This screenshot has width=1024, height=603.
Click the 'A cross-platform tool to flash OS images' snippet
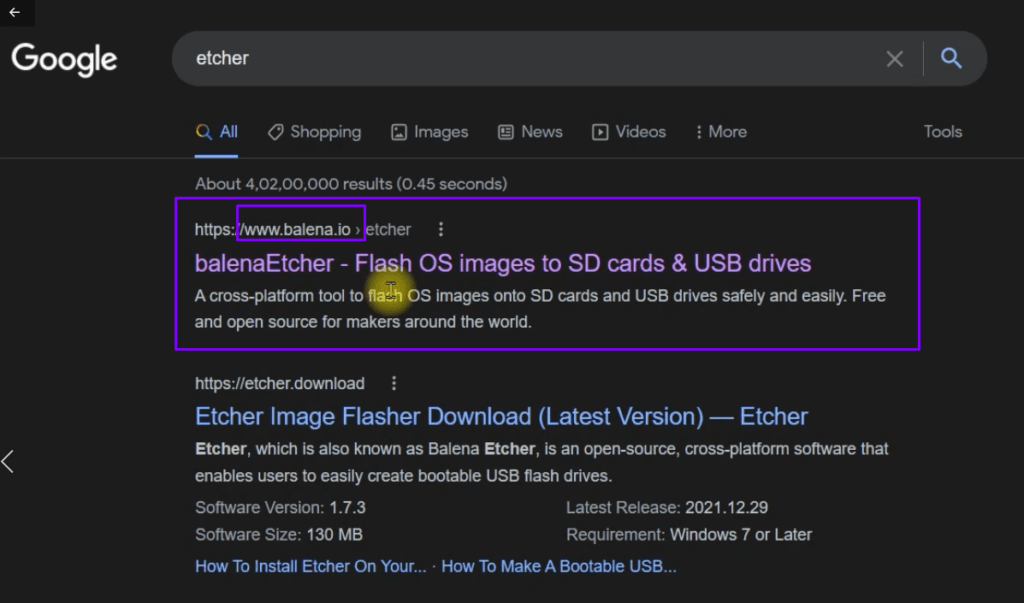pyautogui.click(x=540, y=309)
